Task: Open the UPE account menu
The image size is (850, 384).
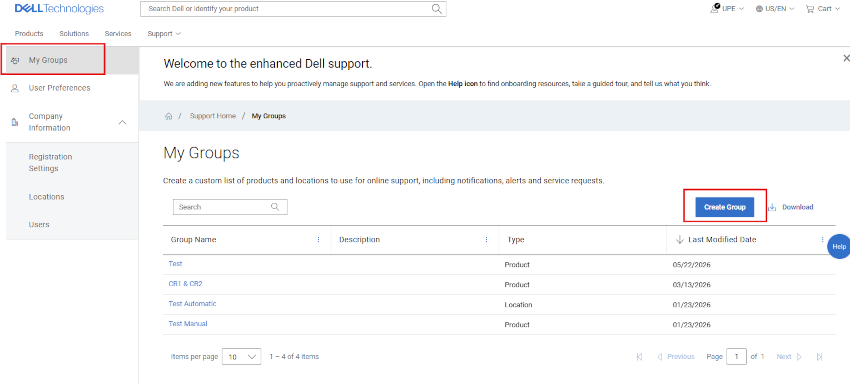Action: (727, 9)
